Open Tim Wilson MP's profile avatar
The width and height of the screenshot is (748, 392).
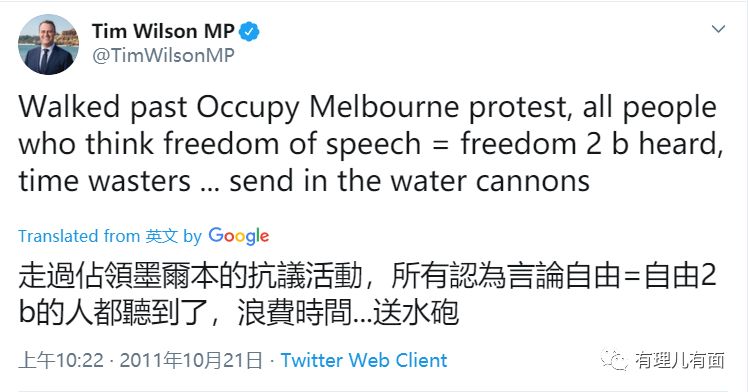pyautogui.click(x=49, y=45)
